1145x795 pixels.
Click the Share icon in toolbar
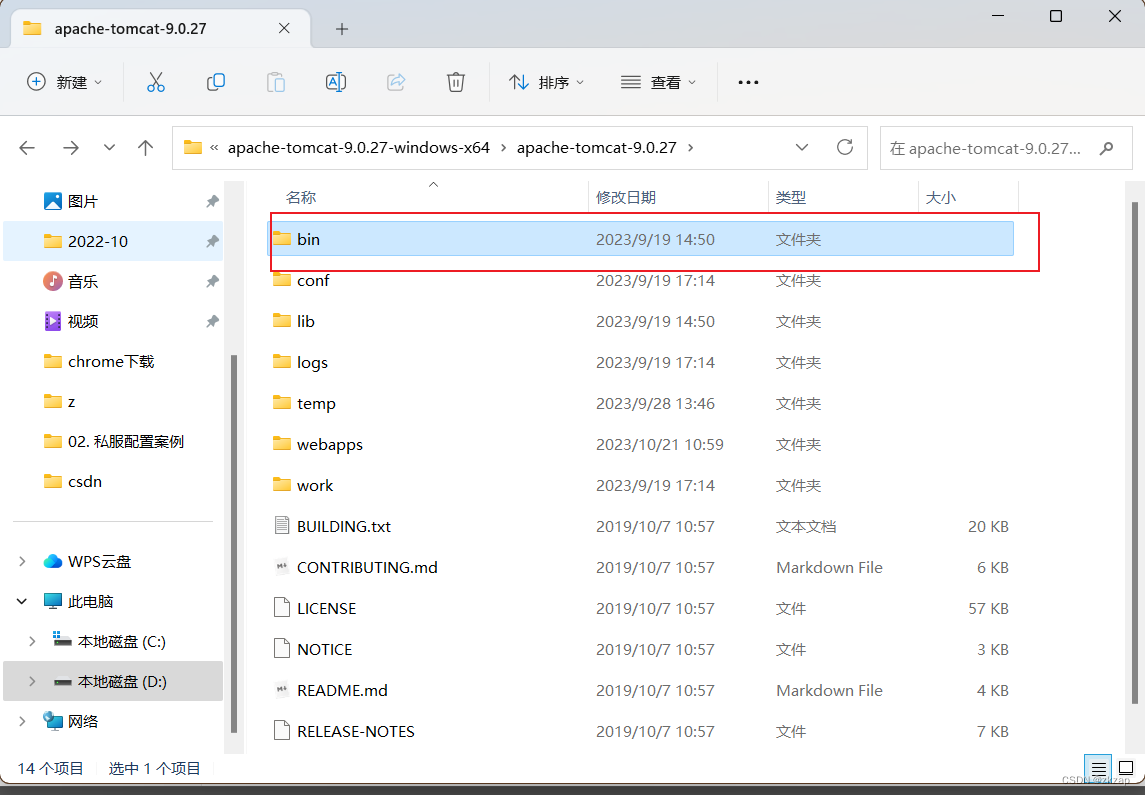pyautogui.click(x=396, y=82)
